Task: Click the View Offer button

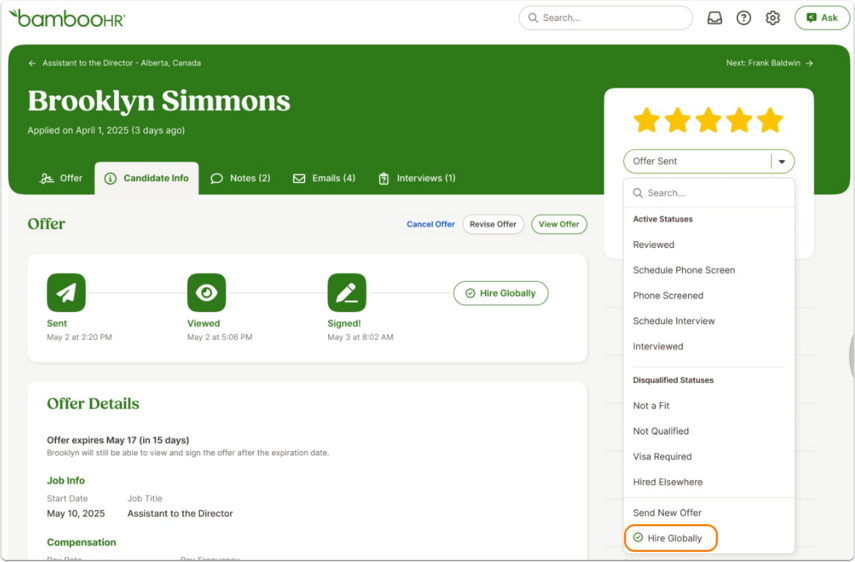Action: [559, 224]
